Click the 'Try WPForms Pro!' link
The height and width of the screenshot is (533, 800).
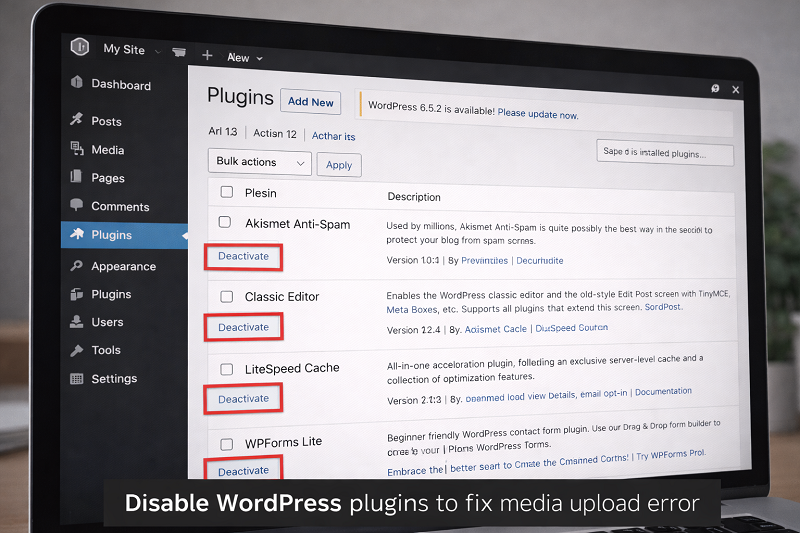coord(670,454)
